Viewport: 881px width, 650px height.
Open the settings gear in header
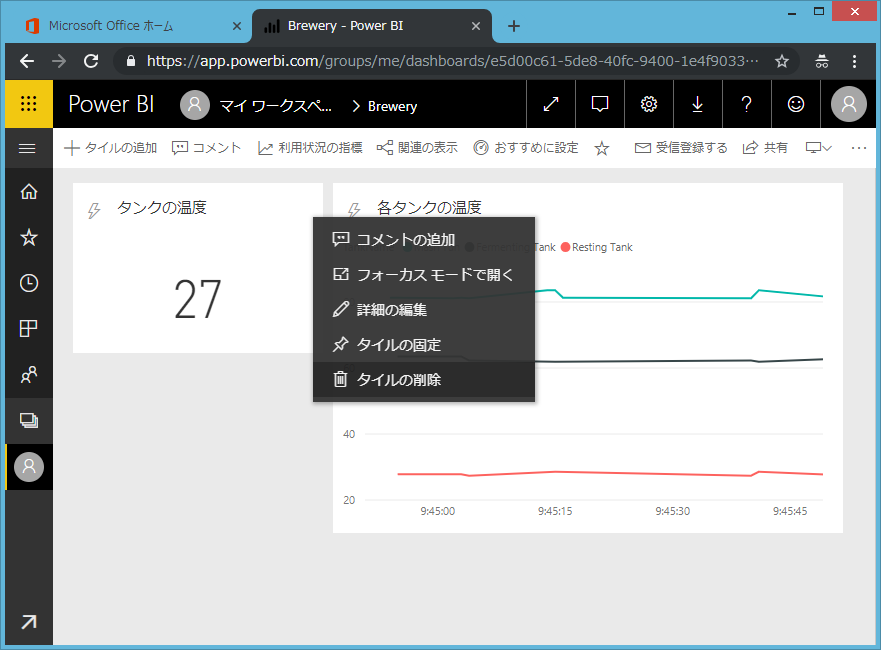[x=649, y=104]
